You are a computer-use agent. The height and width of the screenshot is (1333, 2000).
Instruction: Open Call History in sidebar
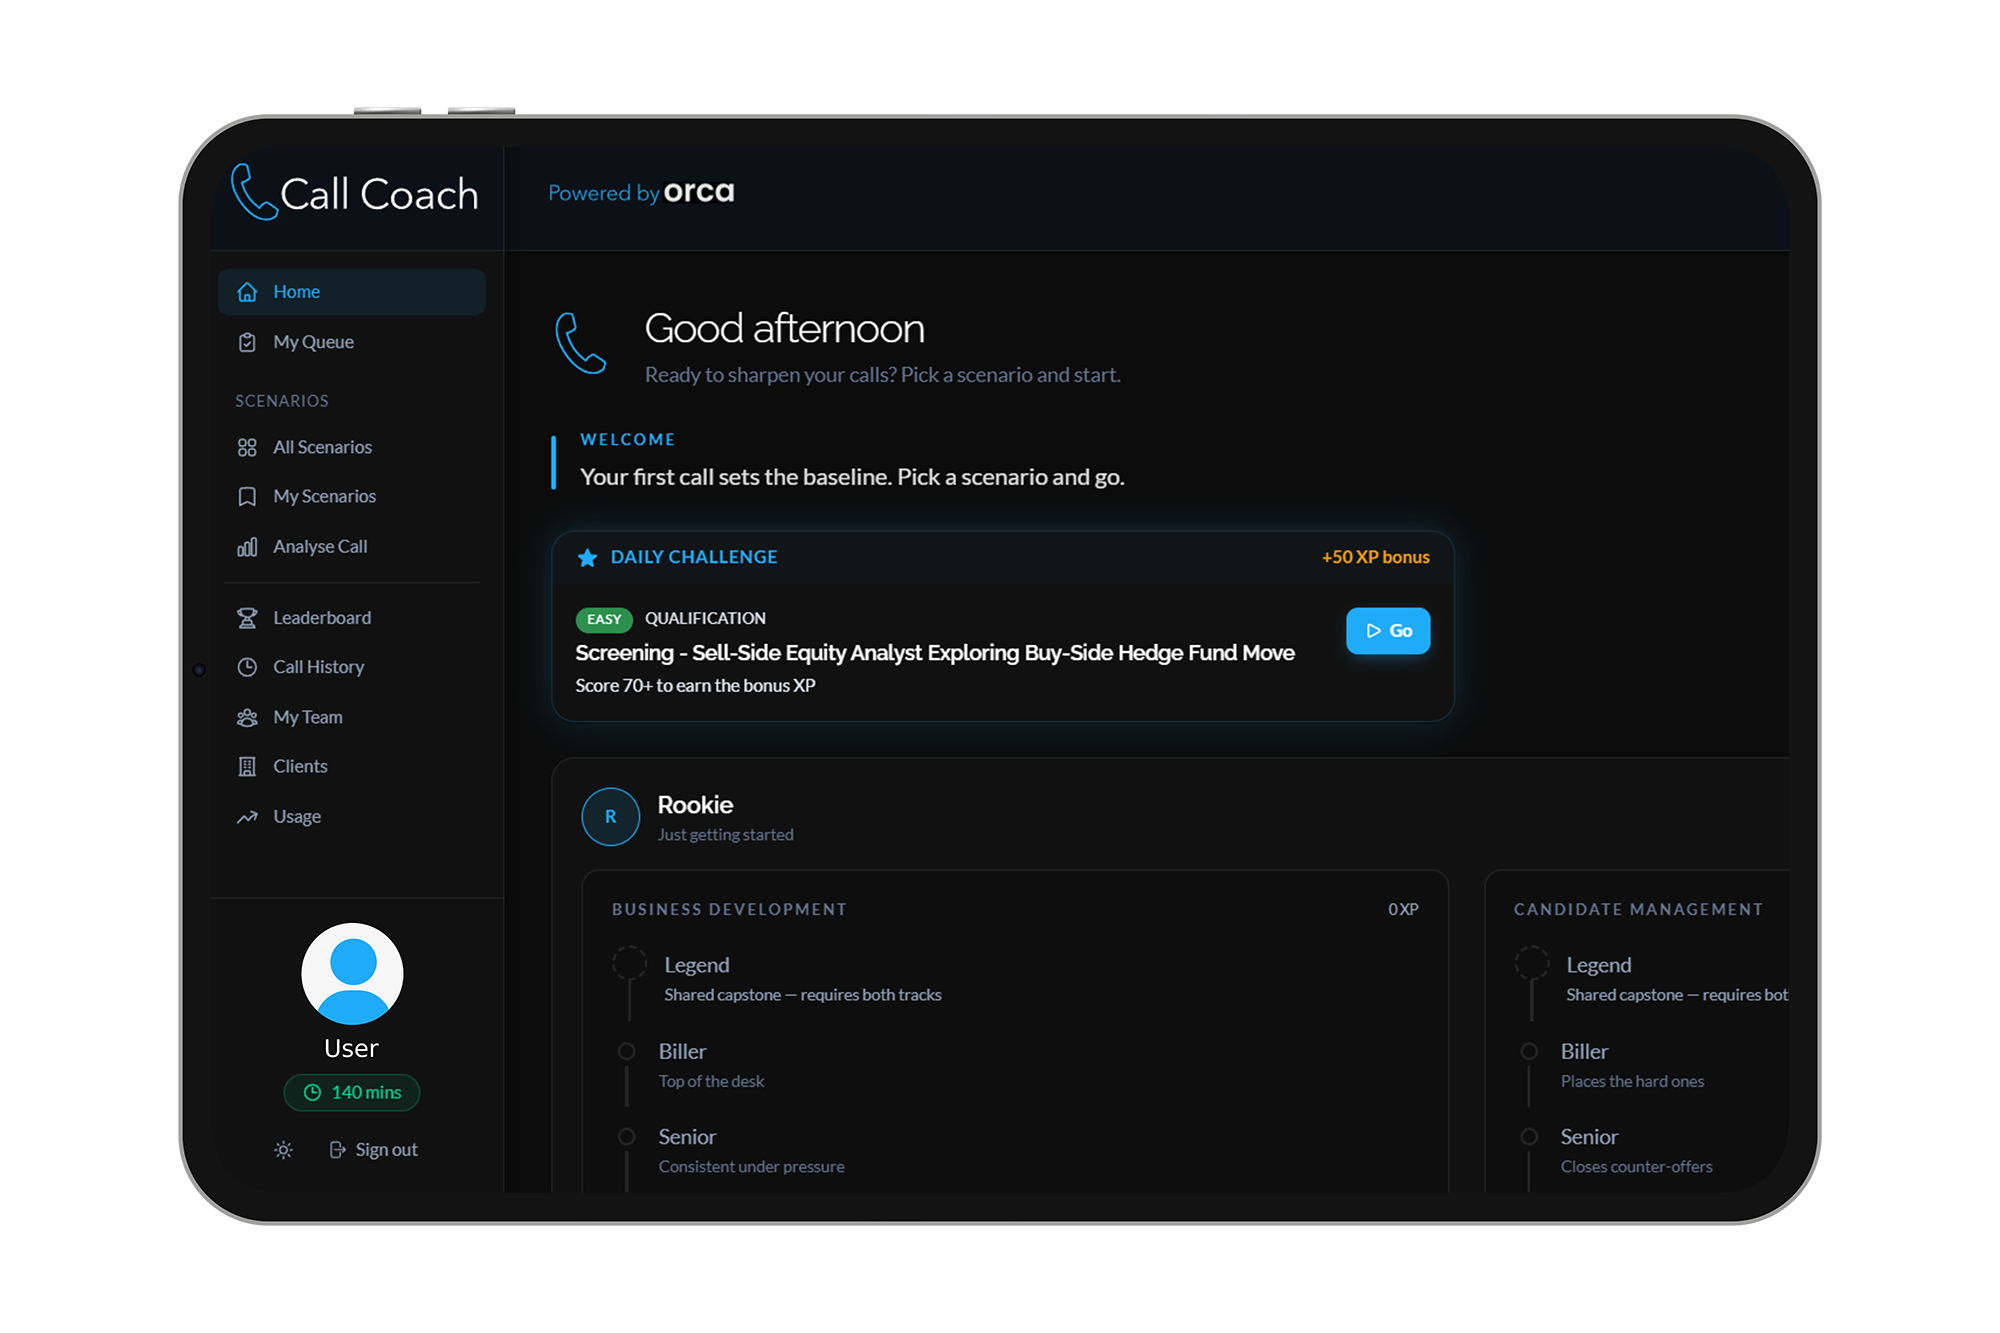pyautogui.click(x=352, y=667)
